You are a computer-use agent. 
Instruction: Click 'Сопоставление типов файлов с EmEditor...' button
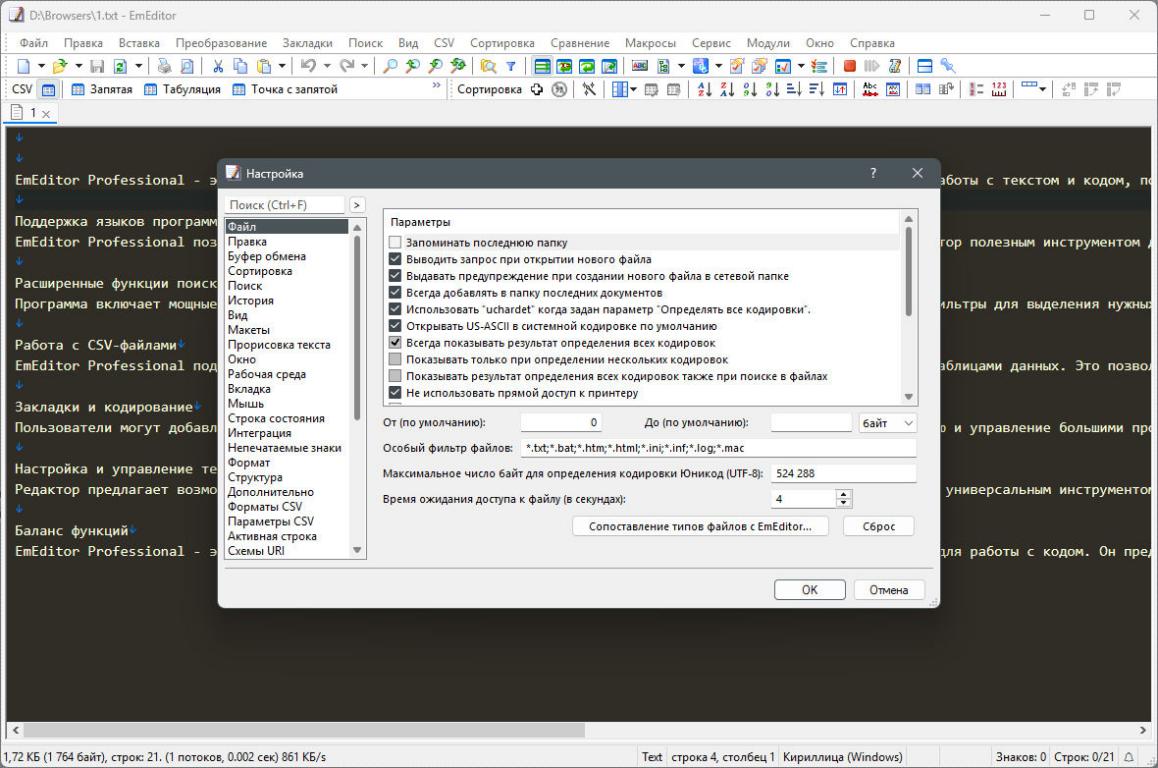point(700,526)
